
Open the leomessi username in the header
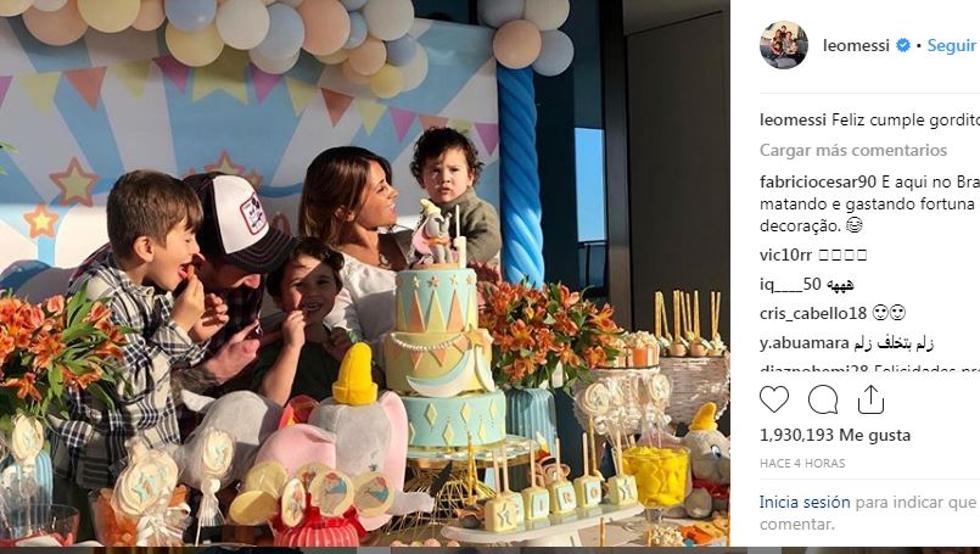pyautogui.click(x=856, y=46)
